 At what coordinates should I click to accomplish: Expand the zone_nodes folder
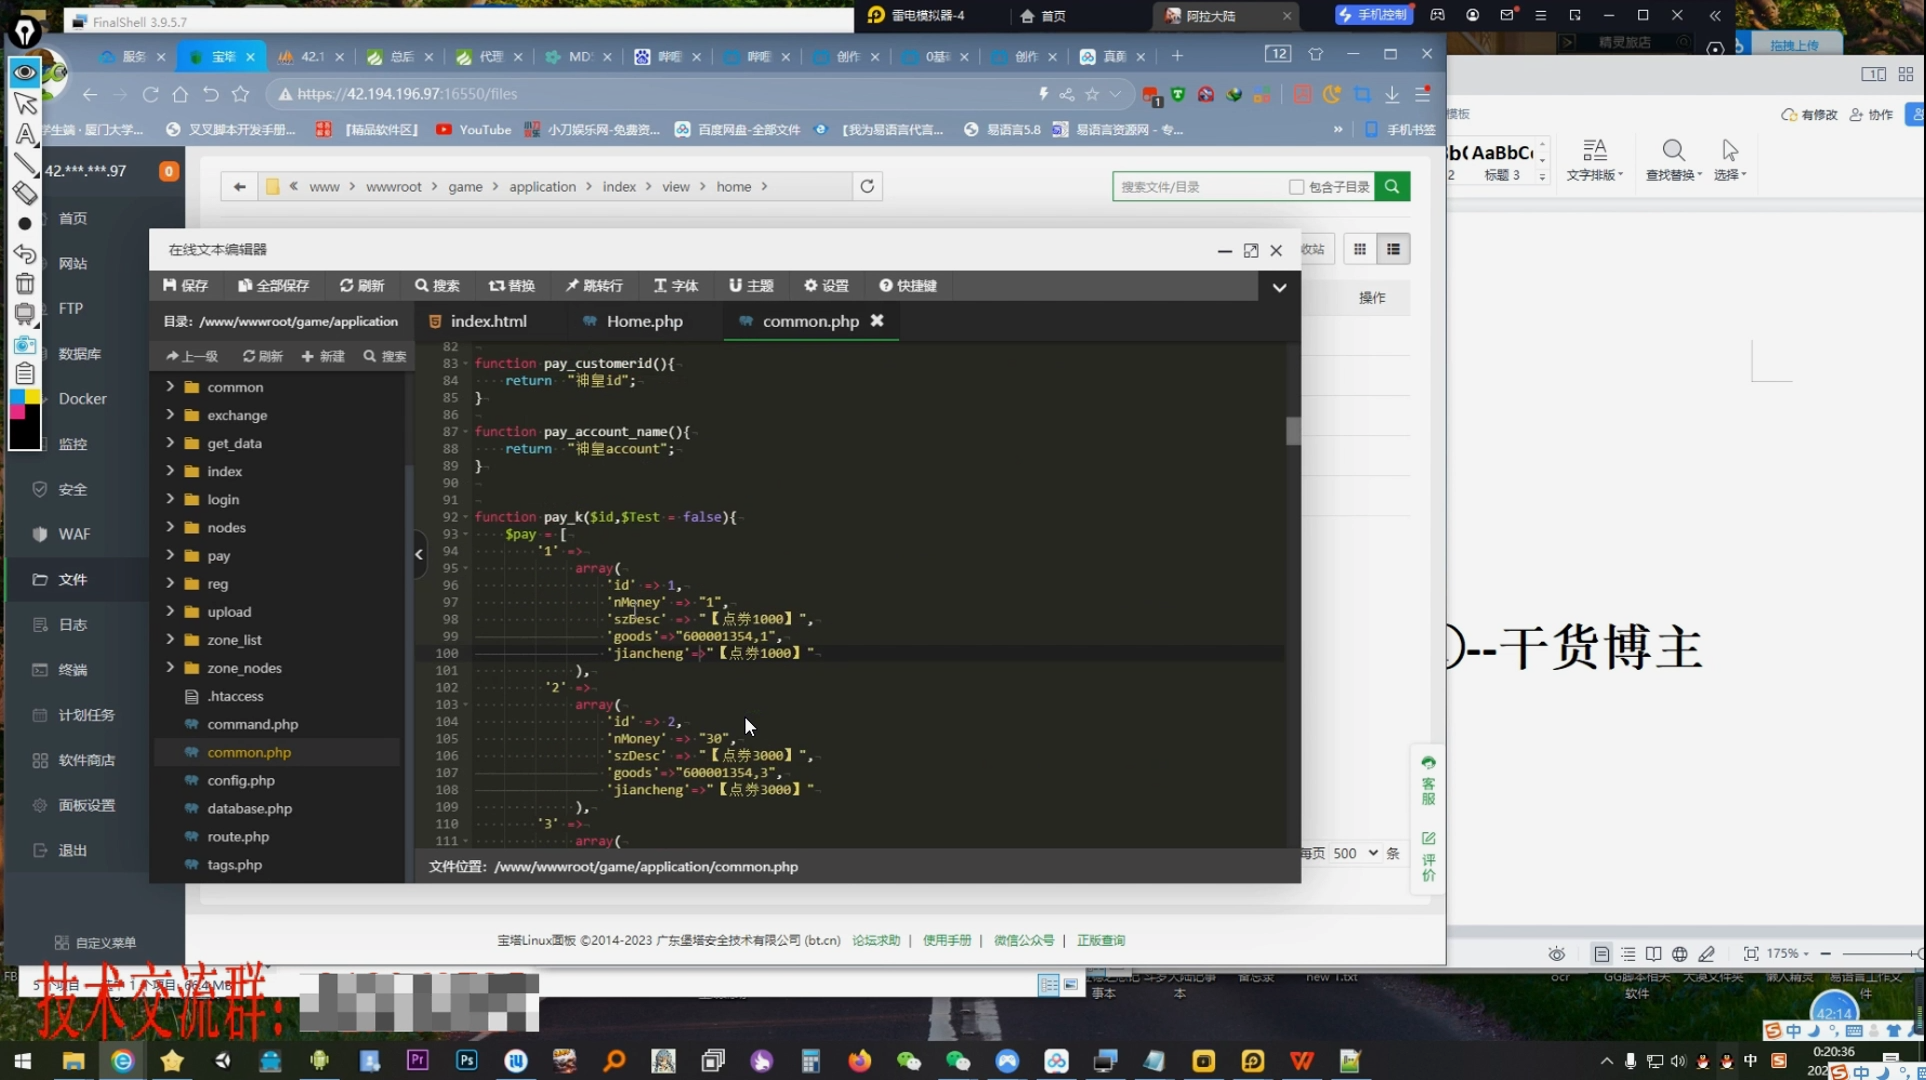click(170, 667)
